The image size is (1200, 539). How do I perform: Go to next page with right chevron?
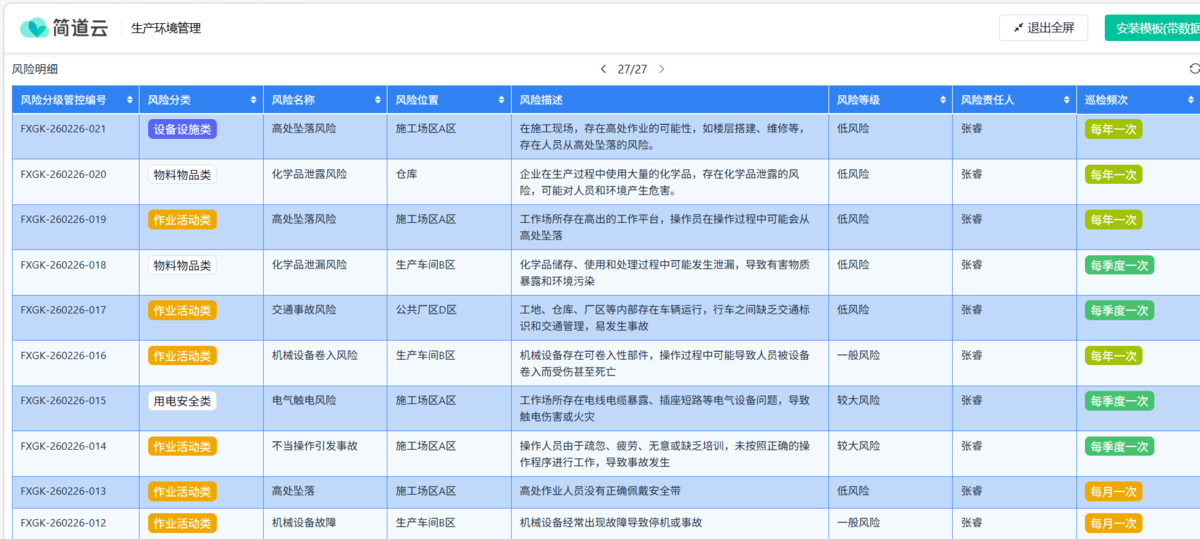(x=661, y=69)
